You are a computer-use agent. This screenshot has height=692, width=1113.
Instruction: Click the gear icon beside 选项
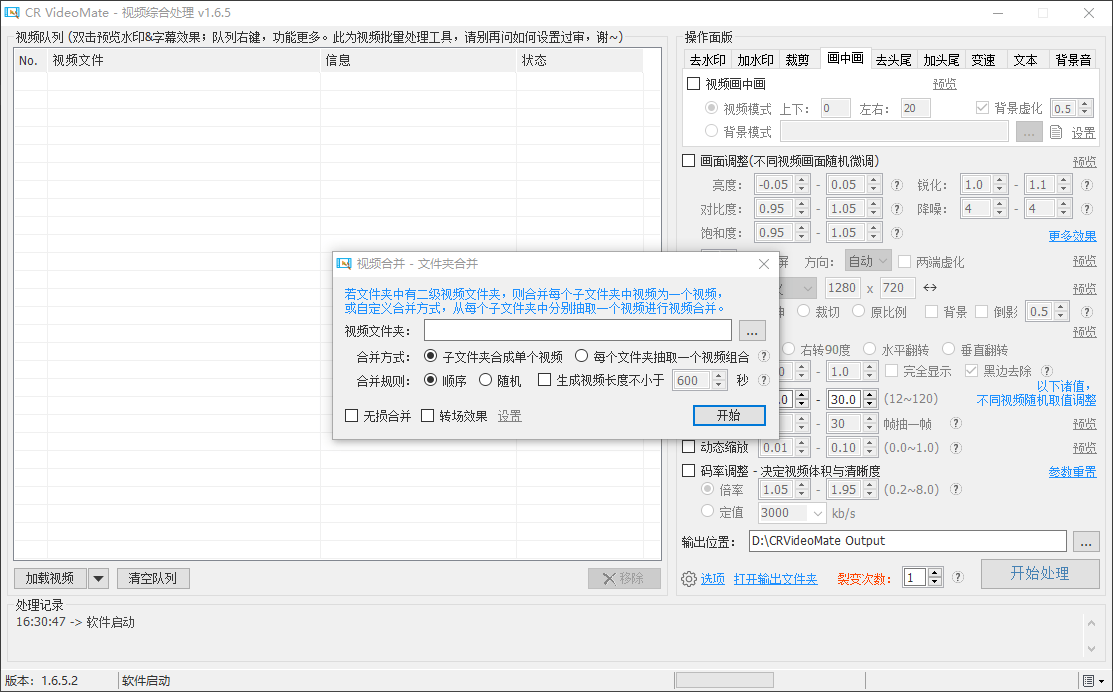[688, 579]
